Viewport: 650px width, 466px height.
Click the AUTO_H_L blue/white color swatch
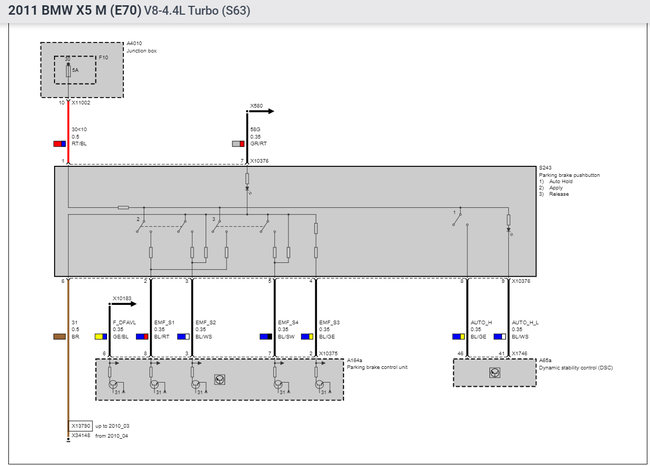pyautogui.click(x=500, y=337)
